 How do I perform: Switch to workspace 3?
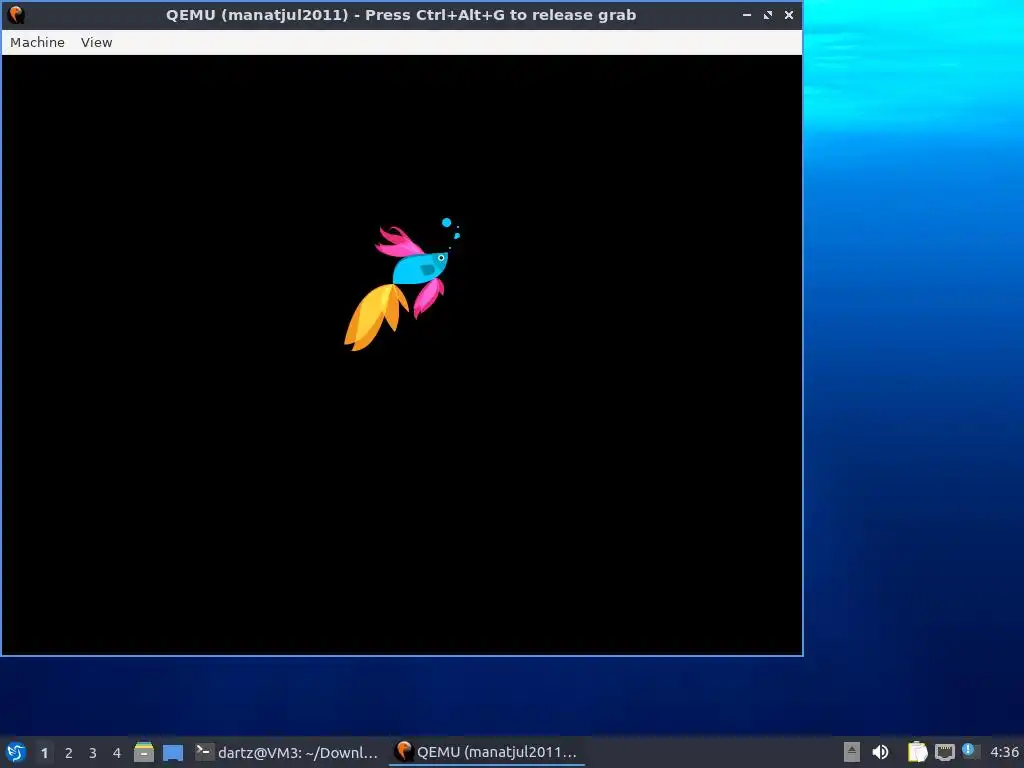(93, 753)
